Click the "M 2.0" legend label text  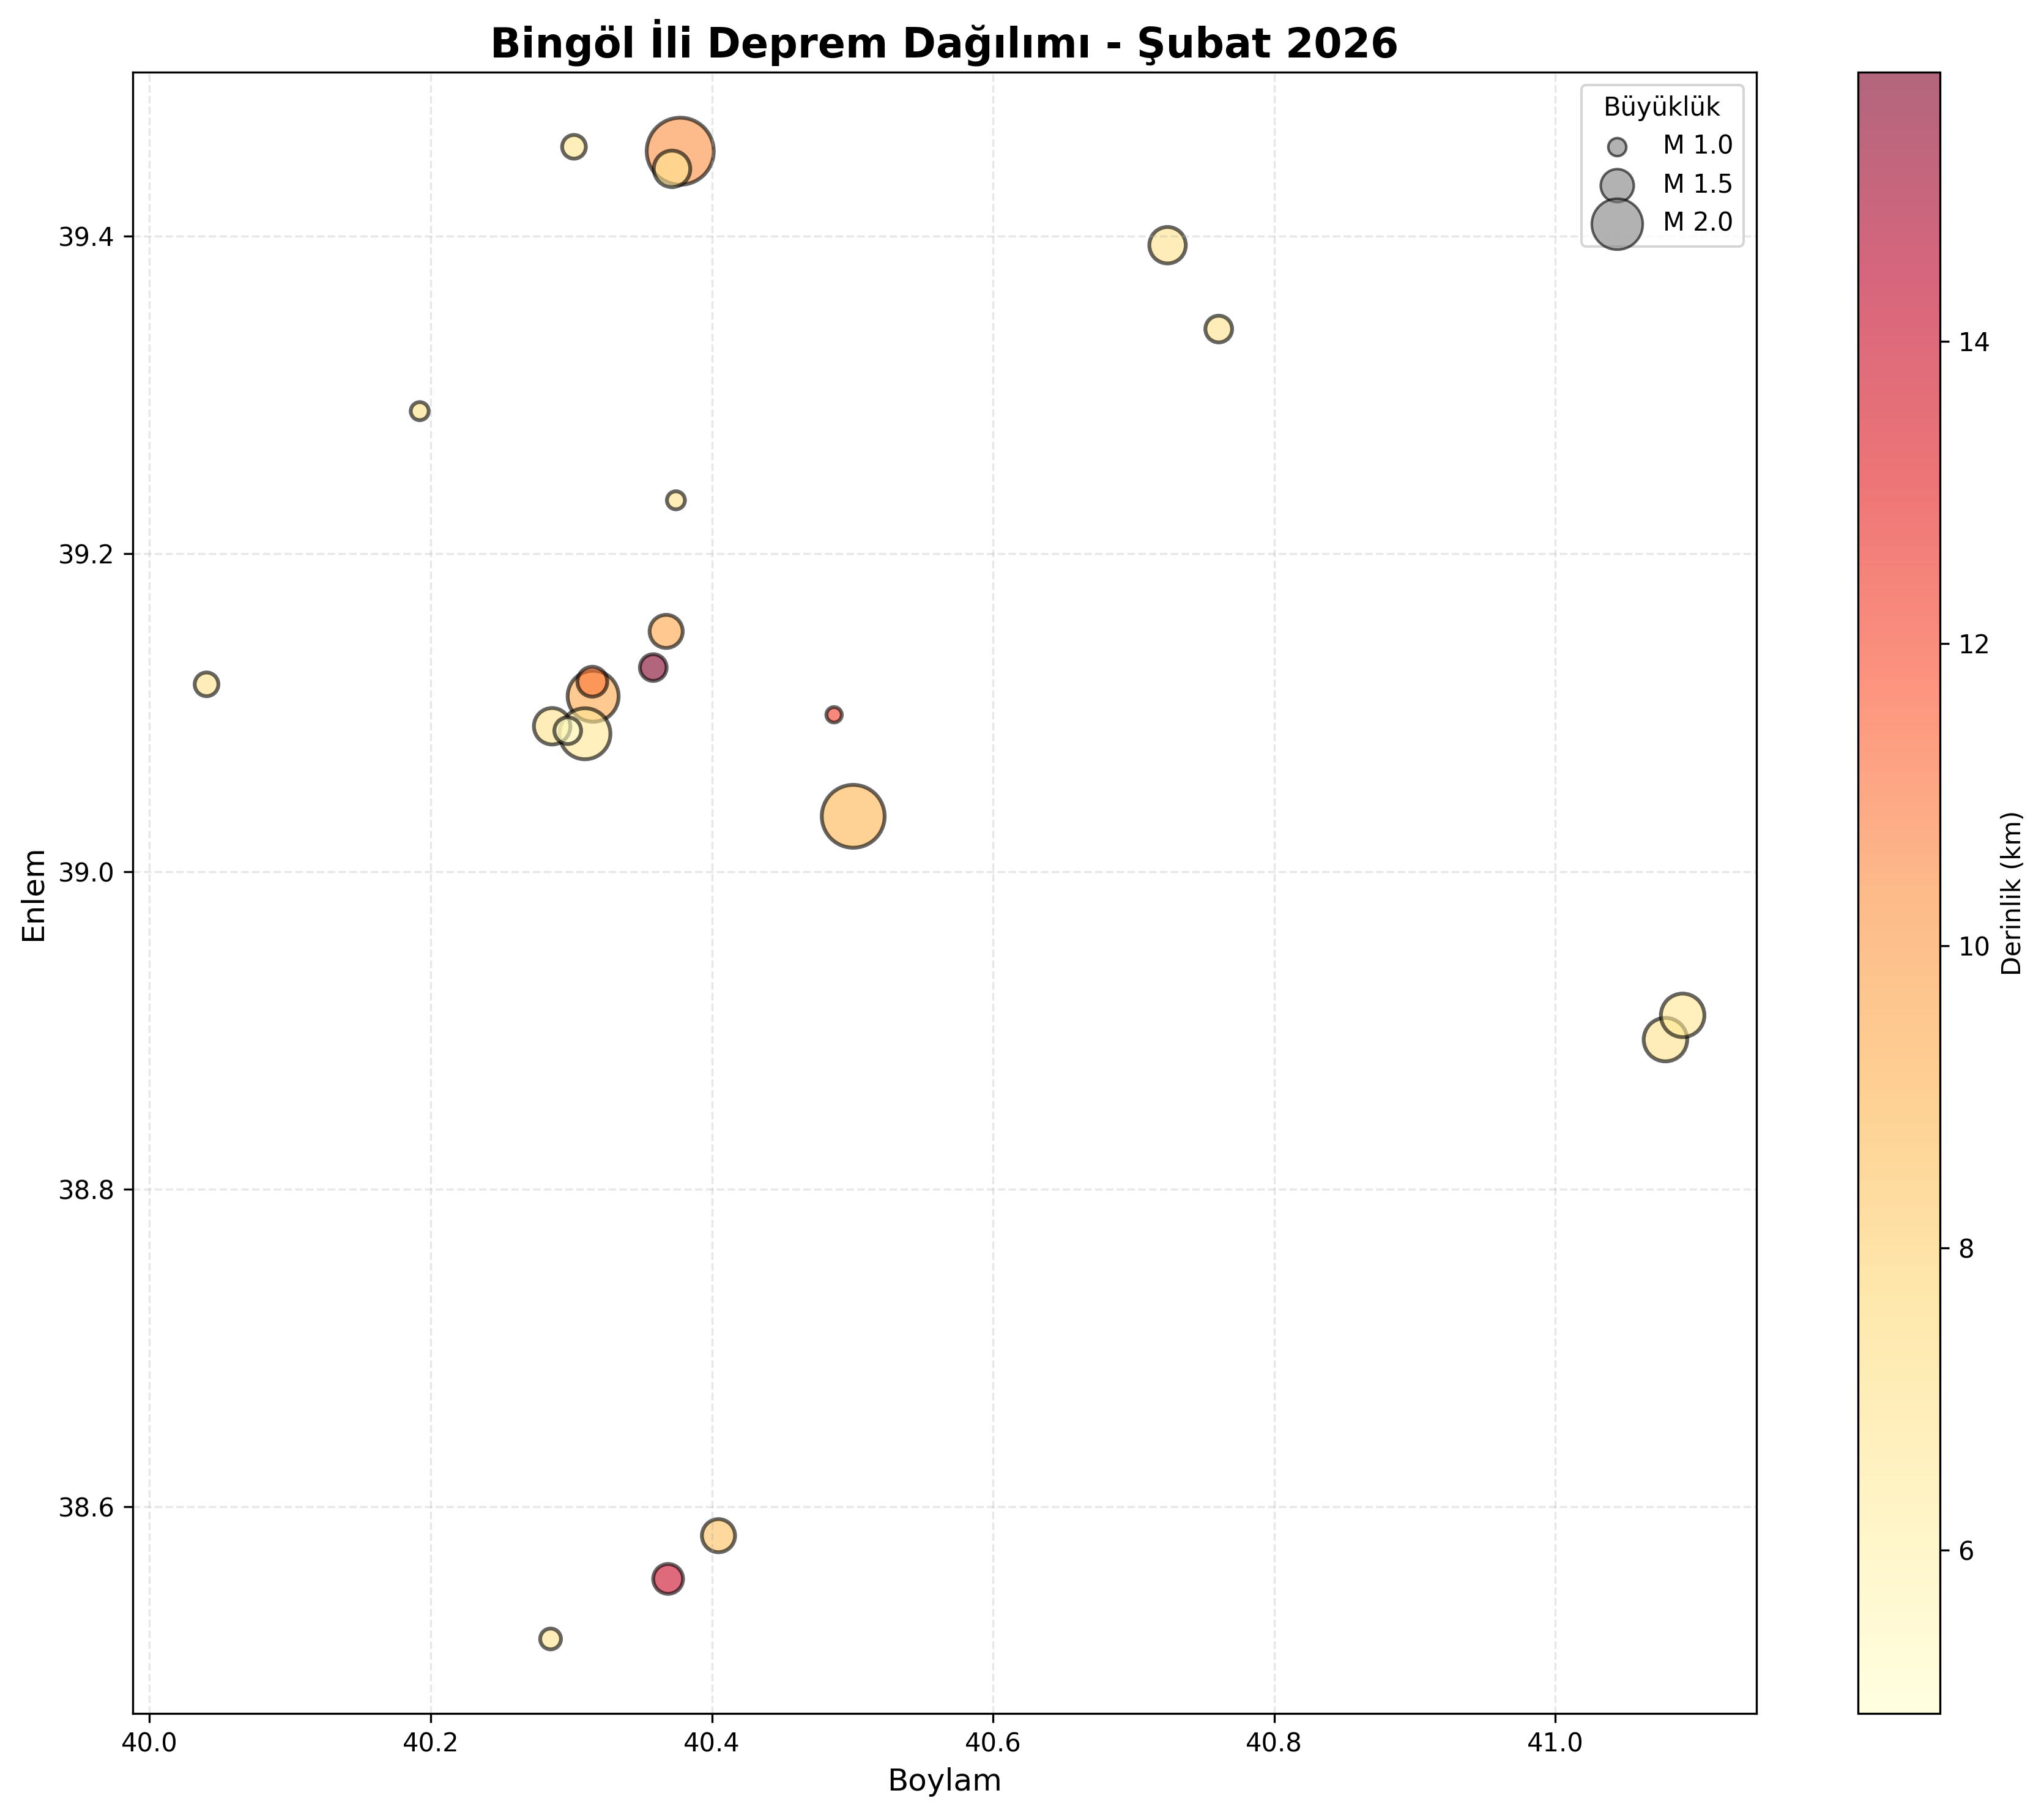[1697, 222]
